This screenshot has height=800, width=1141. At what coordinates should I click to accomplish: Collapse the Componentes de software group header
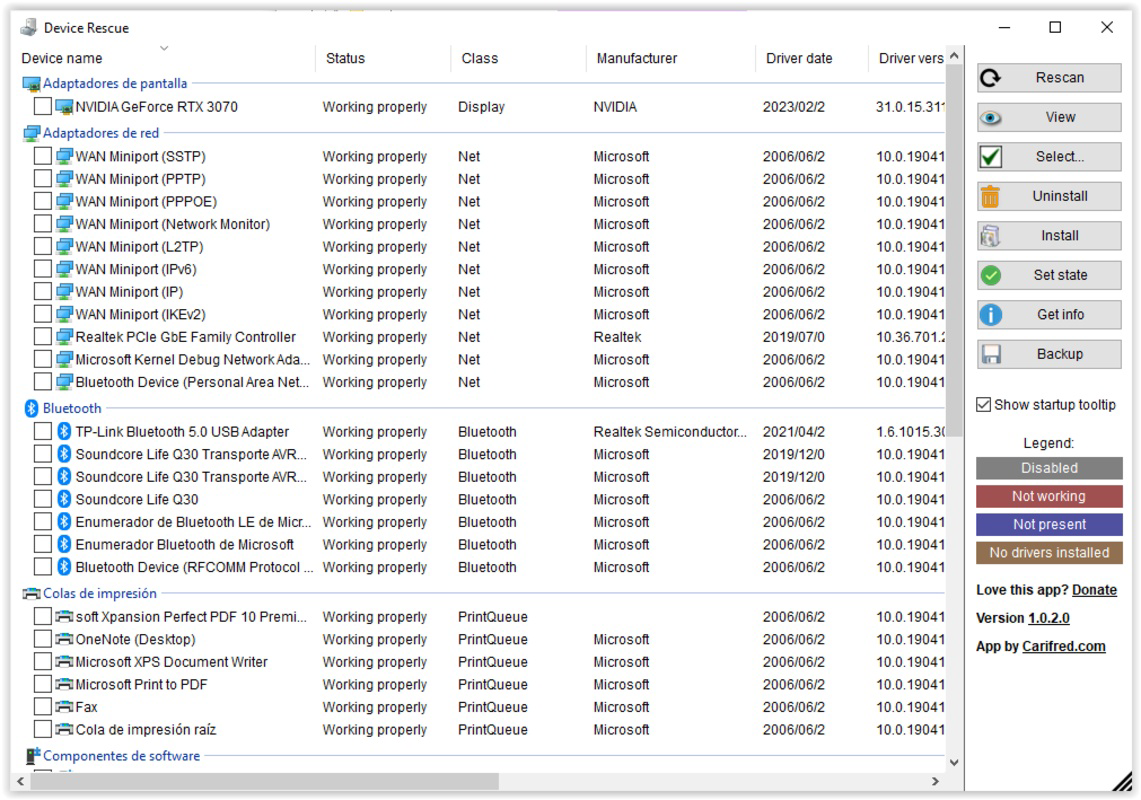click(122, 756)
